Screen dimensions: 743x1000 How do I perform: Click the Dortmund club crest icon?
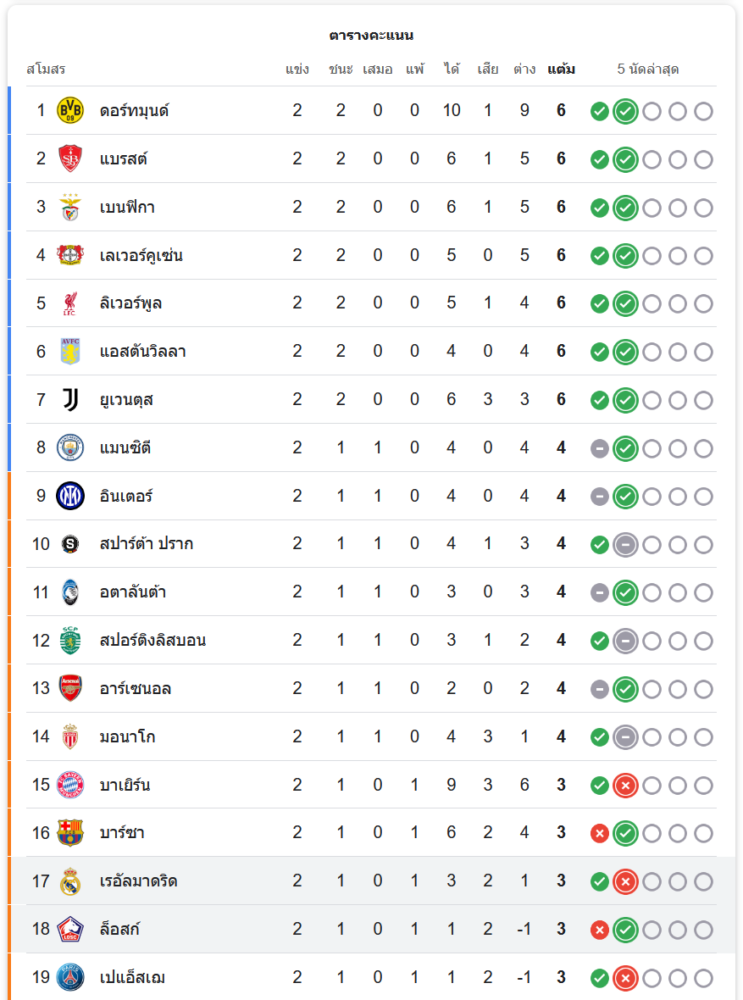70,110
